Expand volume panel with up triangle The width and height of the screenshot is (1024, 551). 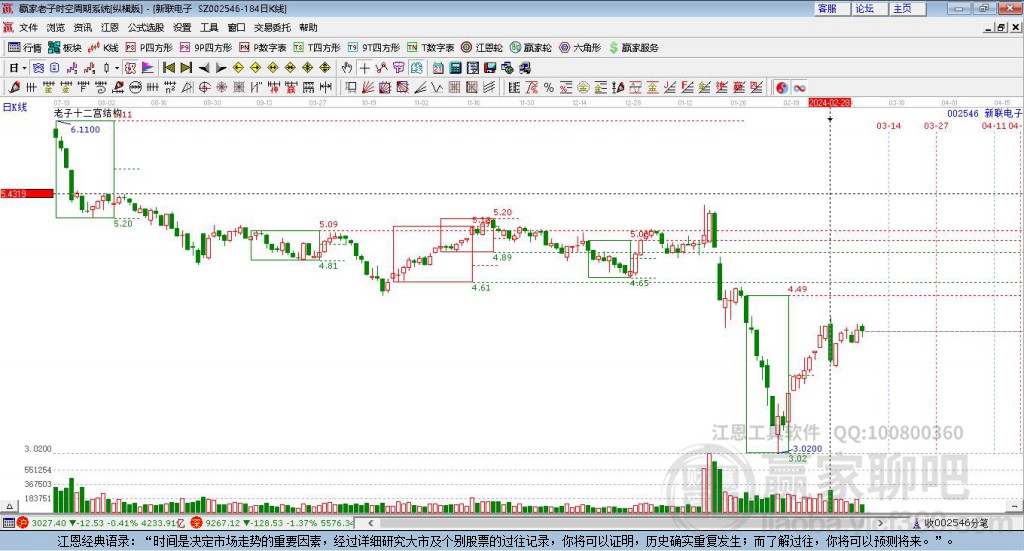pyautogui.click(x=9, y=506)
